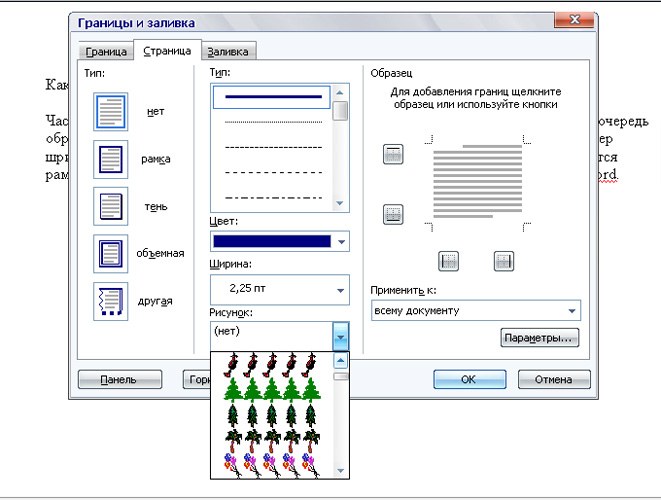Select the long-dashed line style
661x500 pixels.
273,172
